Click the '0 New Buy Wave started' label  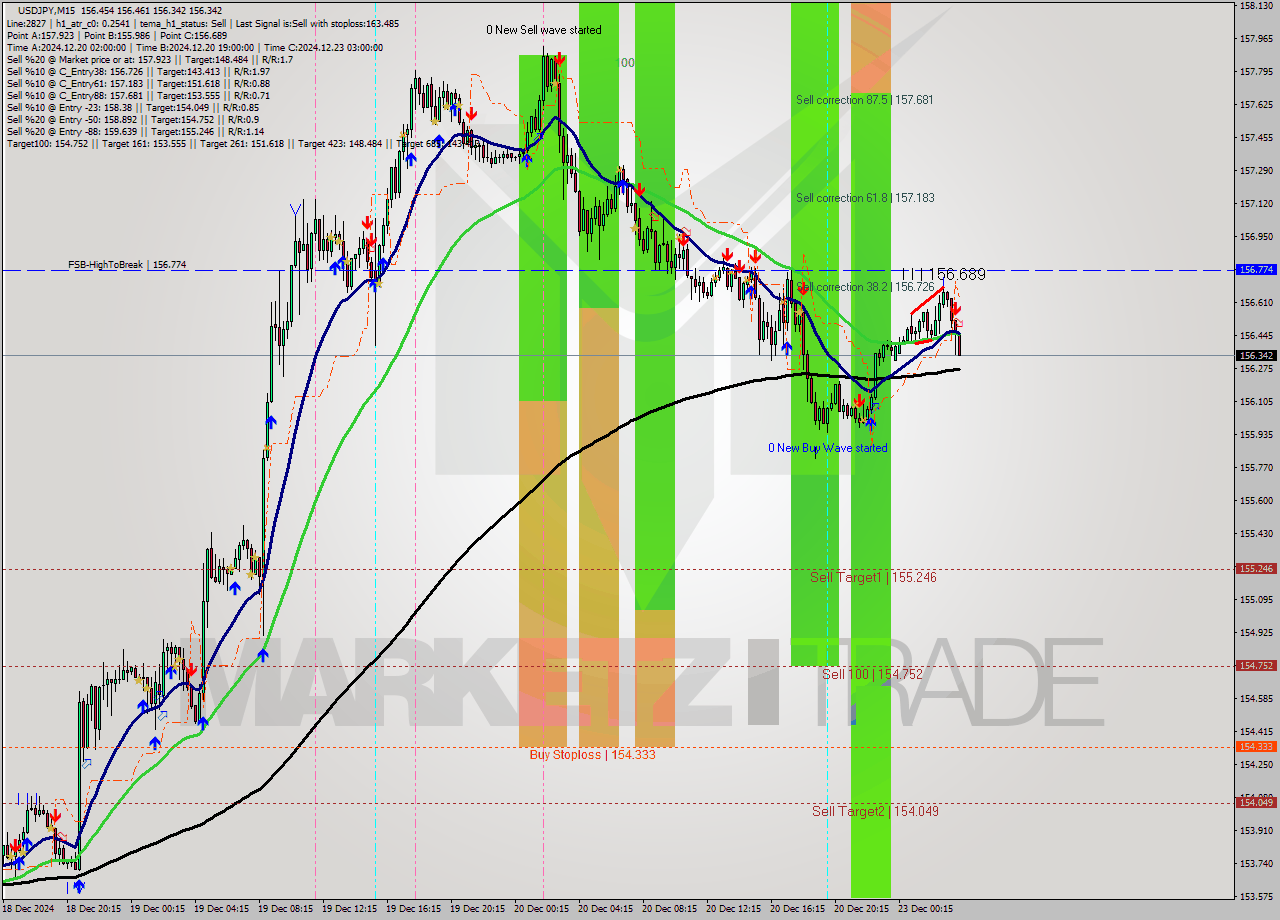827,448
